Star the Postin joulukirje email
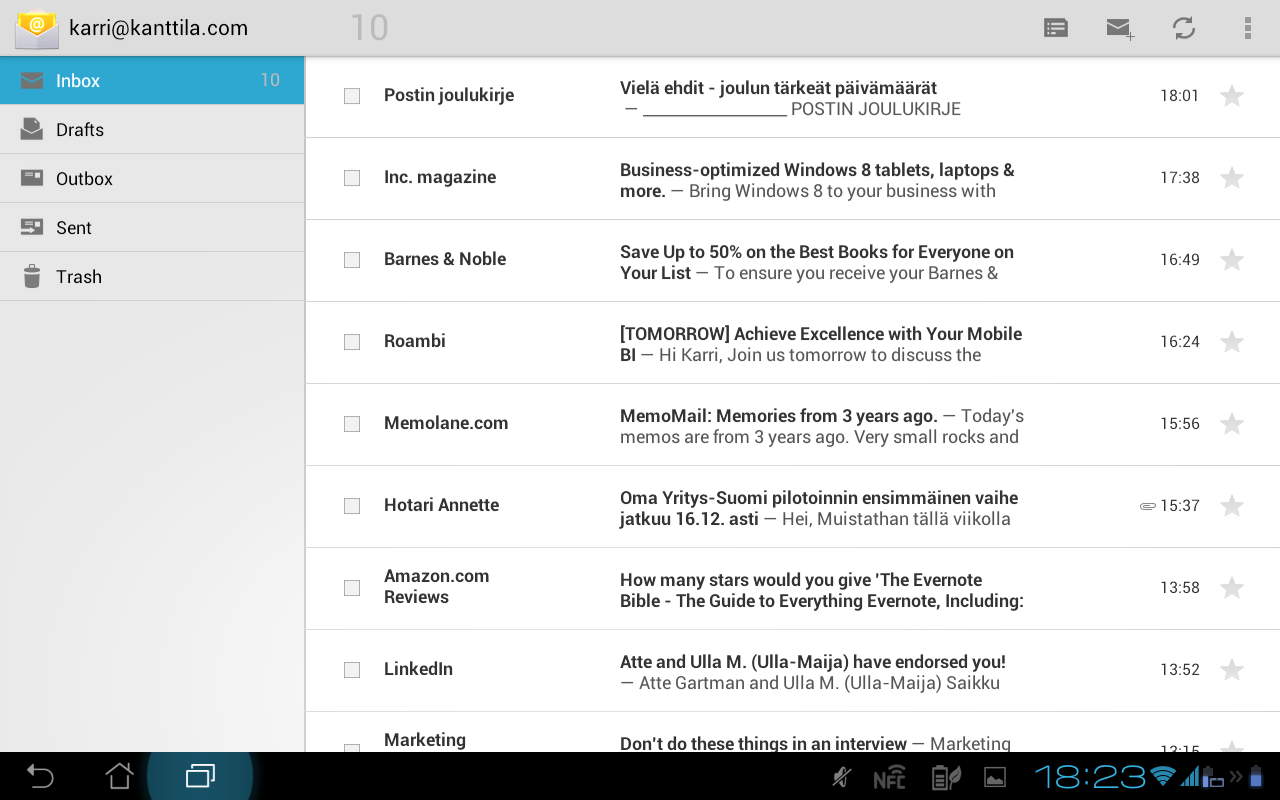Viewport: 1280px width, 800px height. 1232,96
